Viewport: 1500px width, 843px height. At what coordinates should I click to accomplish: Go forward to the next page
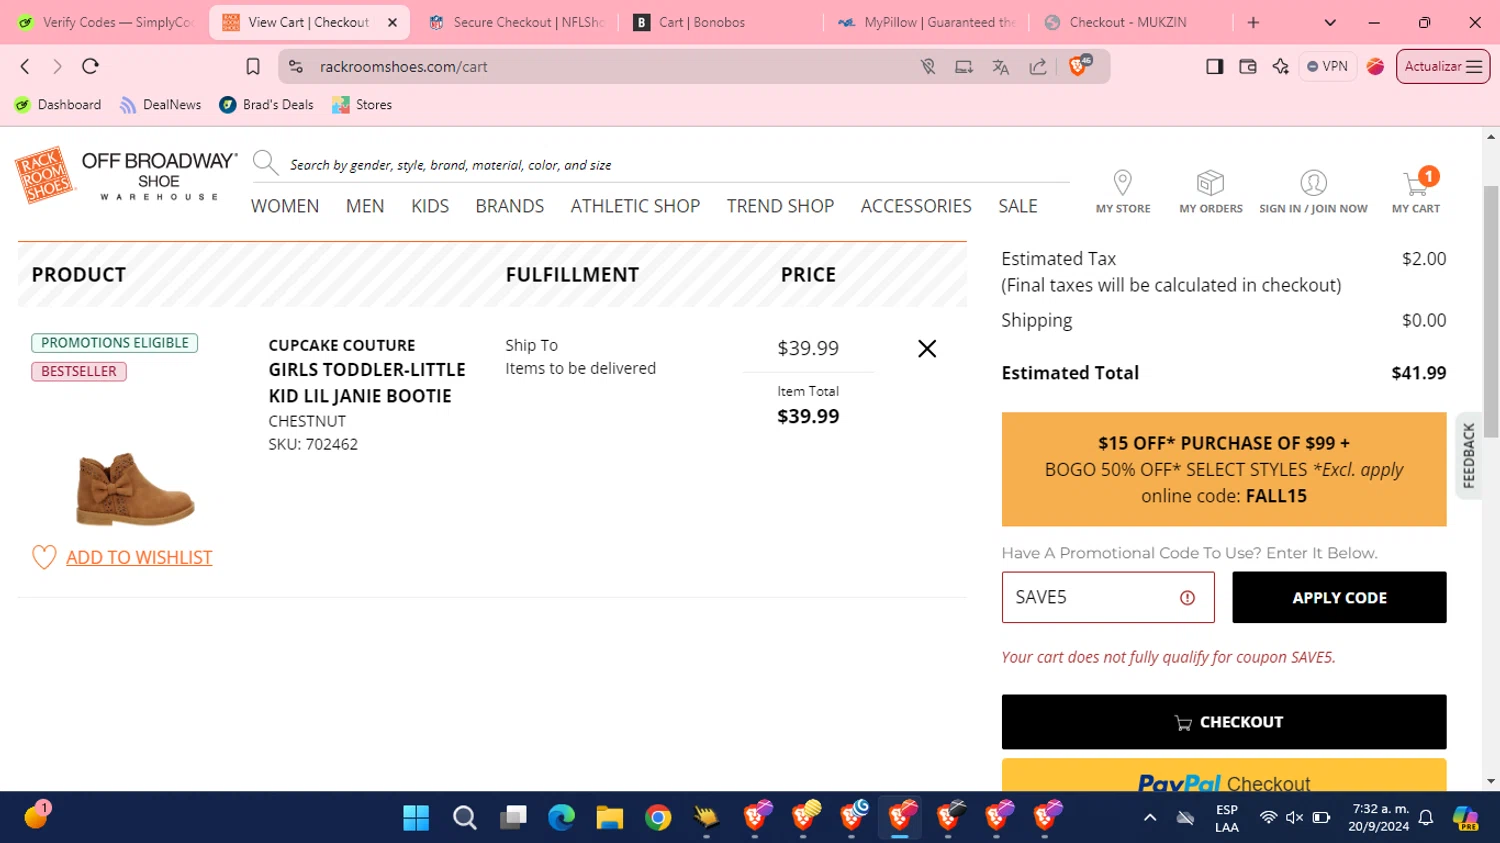pyautogui.click(x=57, y=66)
